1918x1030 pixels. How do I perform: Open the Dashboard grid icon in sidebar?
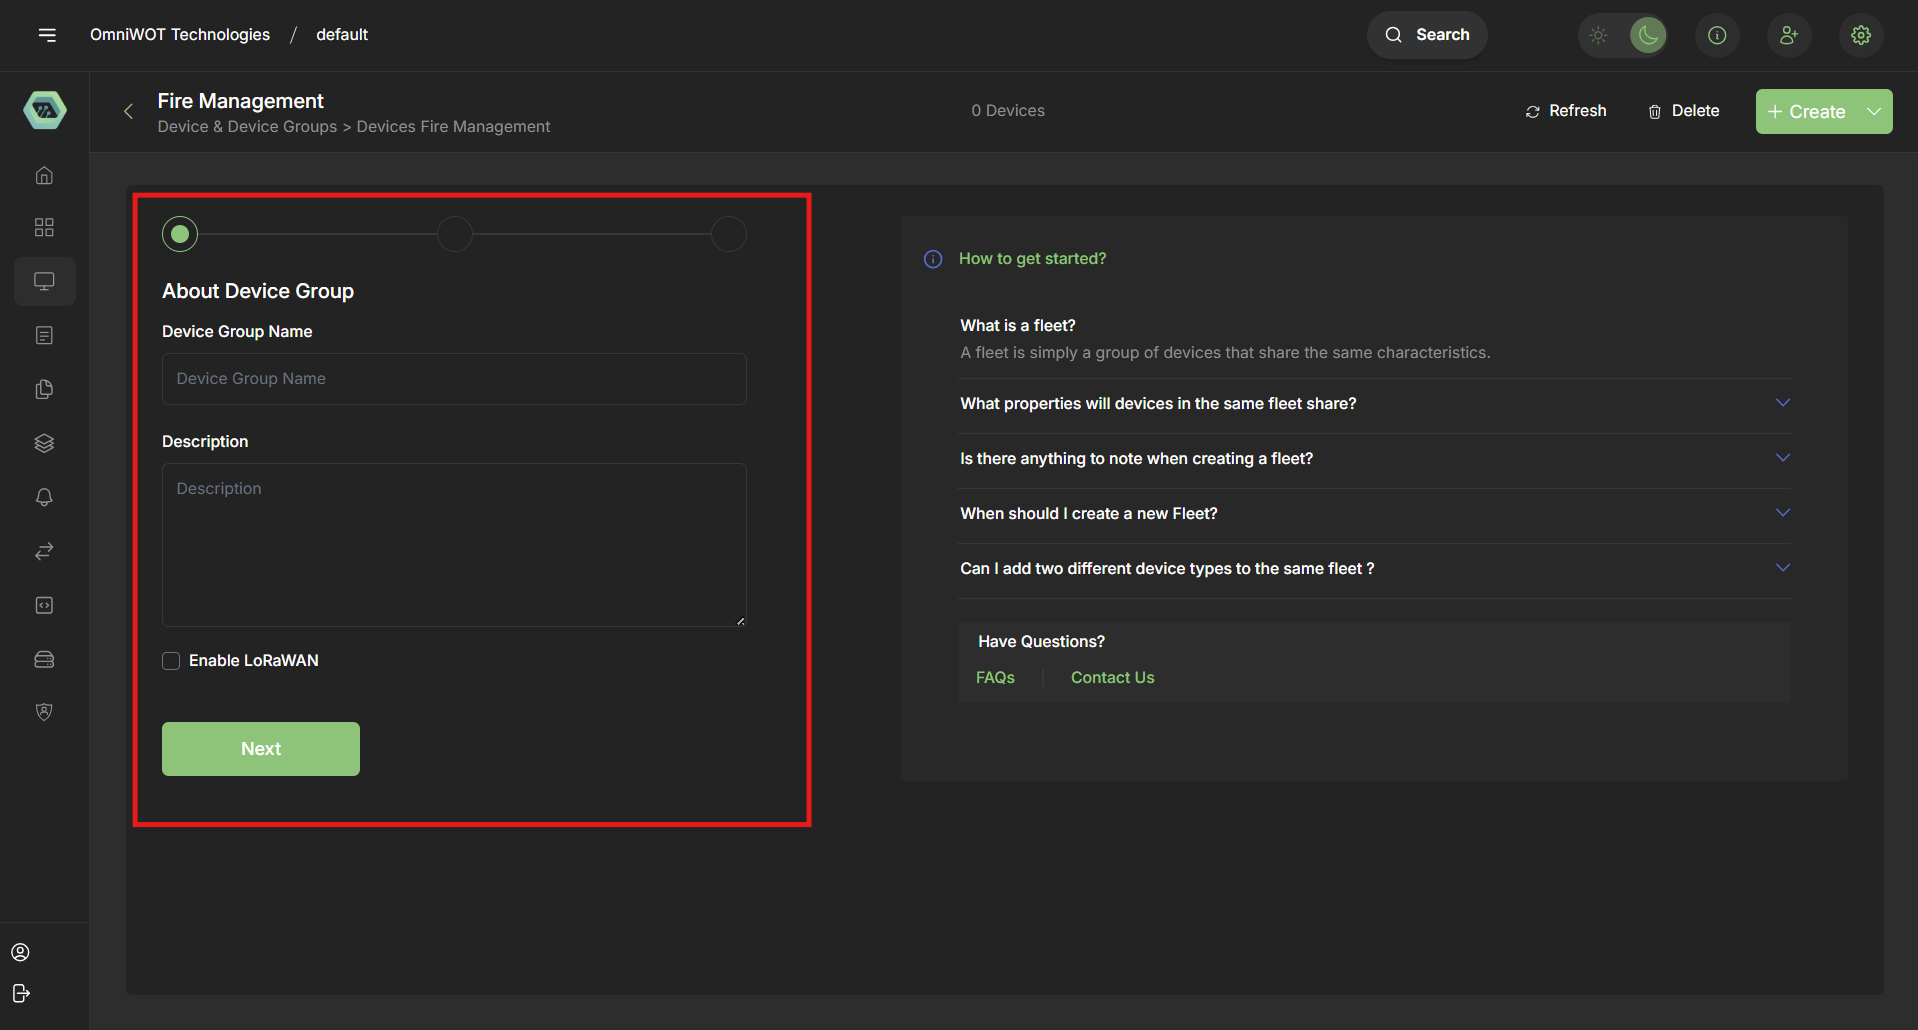click(44, 227)
